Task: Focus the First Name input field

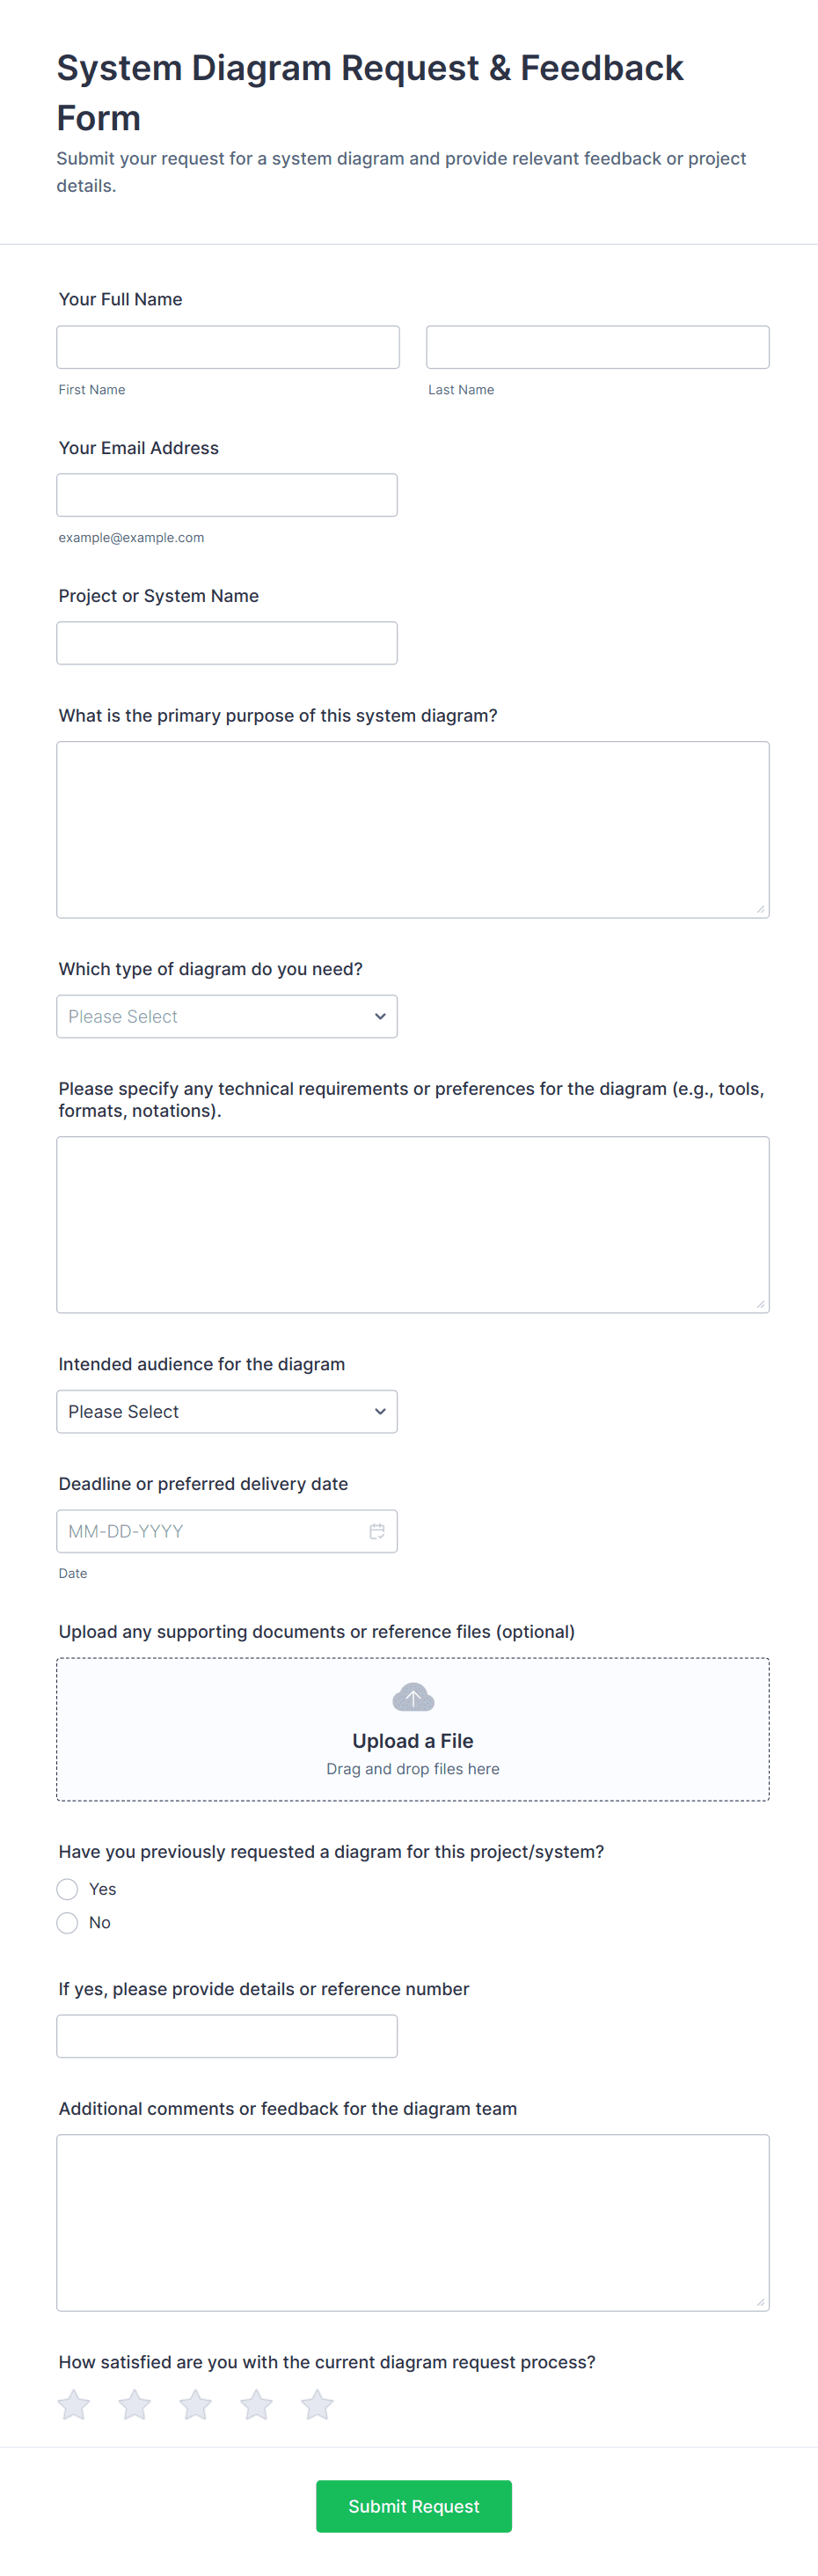Action: [228, 347]
